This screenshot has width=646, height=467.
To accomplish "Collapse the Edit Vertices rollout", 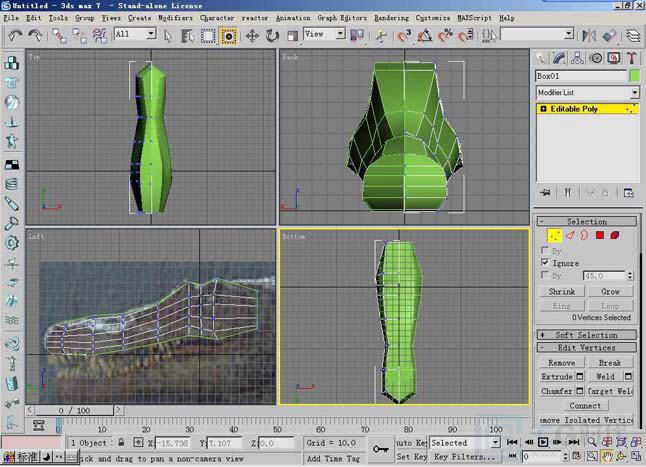I will 587,348.
